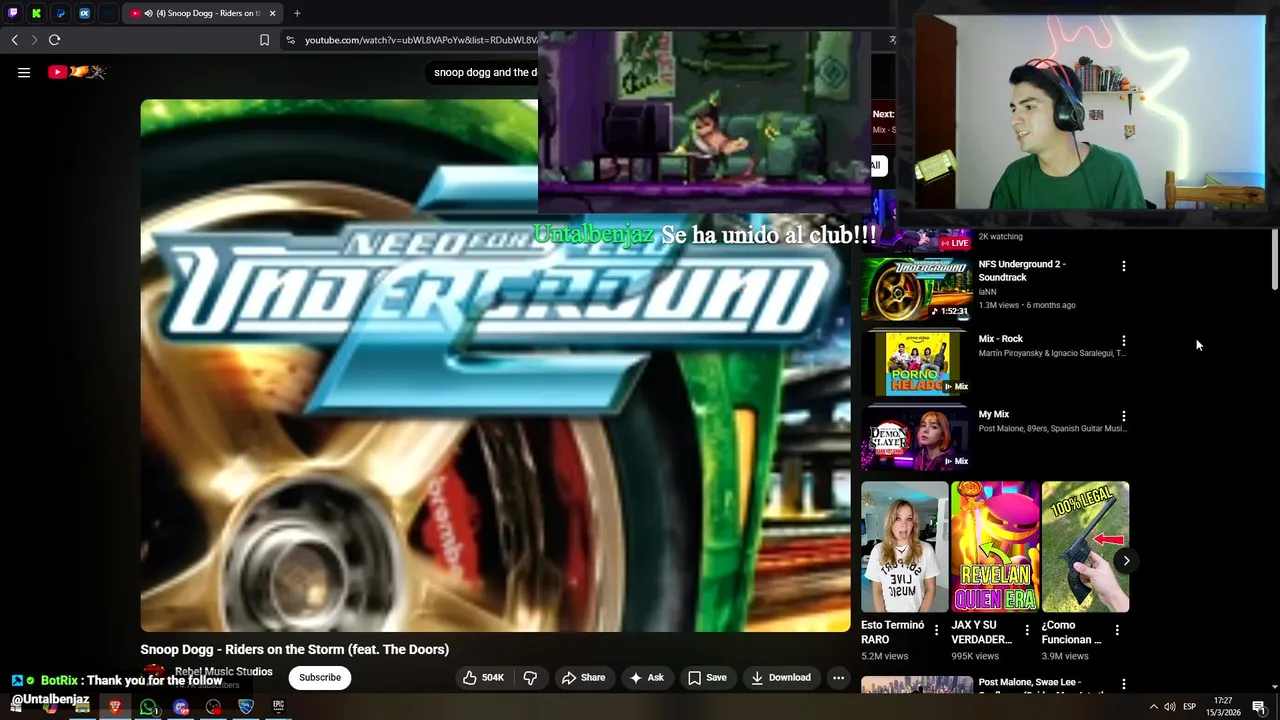
Task: Click the YouTube search box
Action: pyautogui.click(x=485, y=72)
